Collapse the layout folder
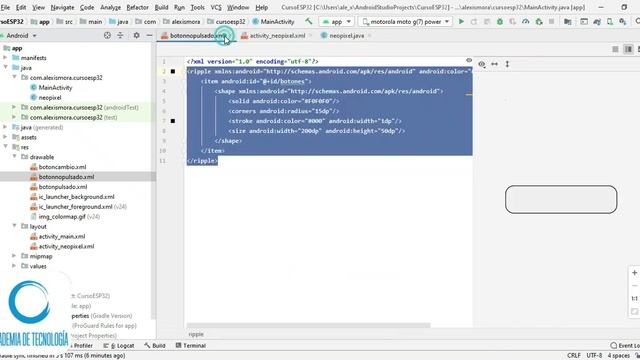 click(14, 226)
